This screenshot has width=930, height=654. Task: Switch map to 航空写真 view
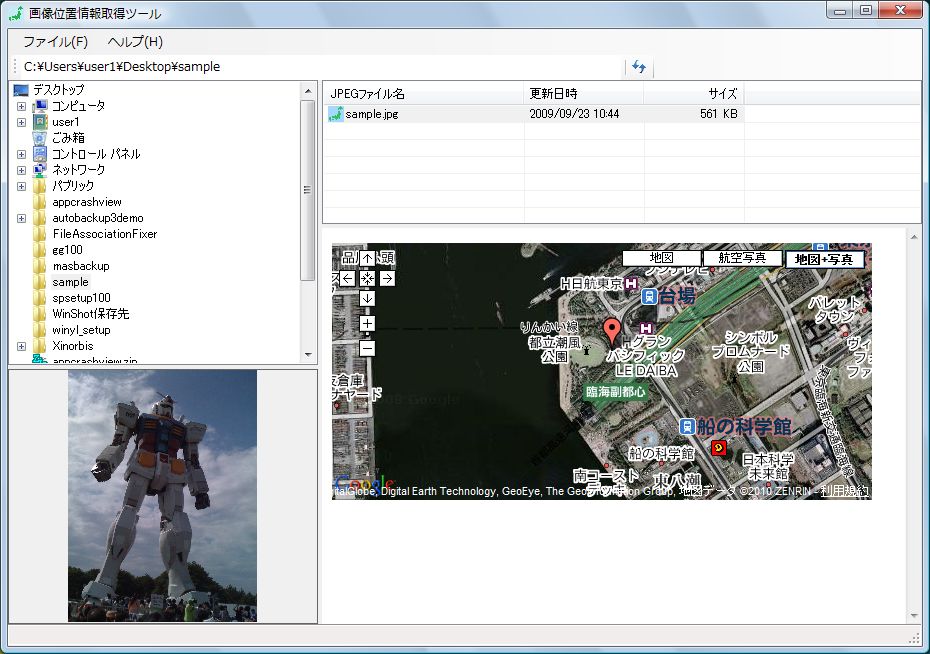742,258
